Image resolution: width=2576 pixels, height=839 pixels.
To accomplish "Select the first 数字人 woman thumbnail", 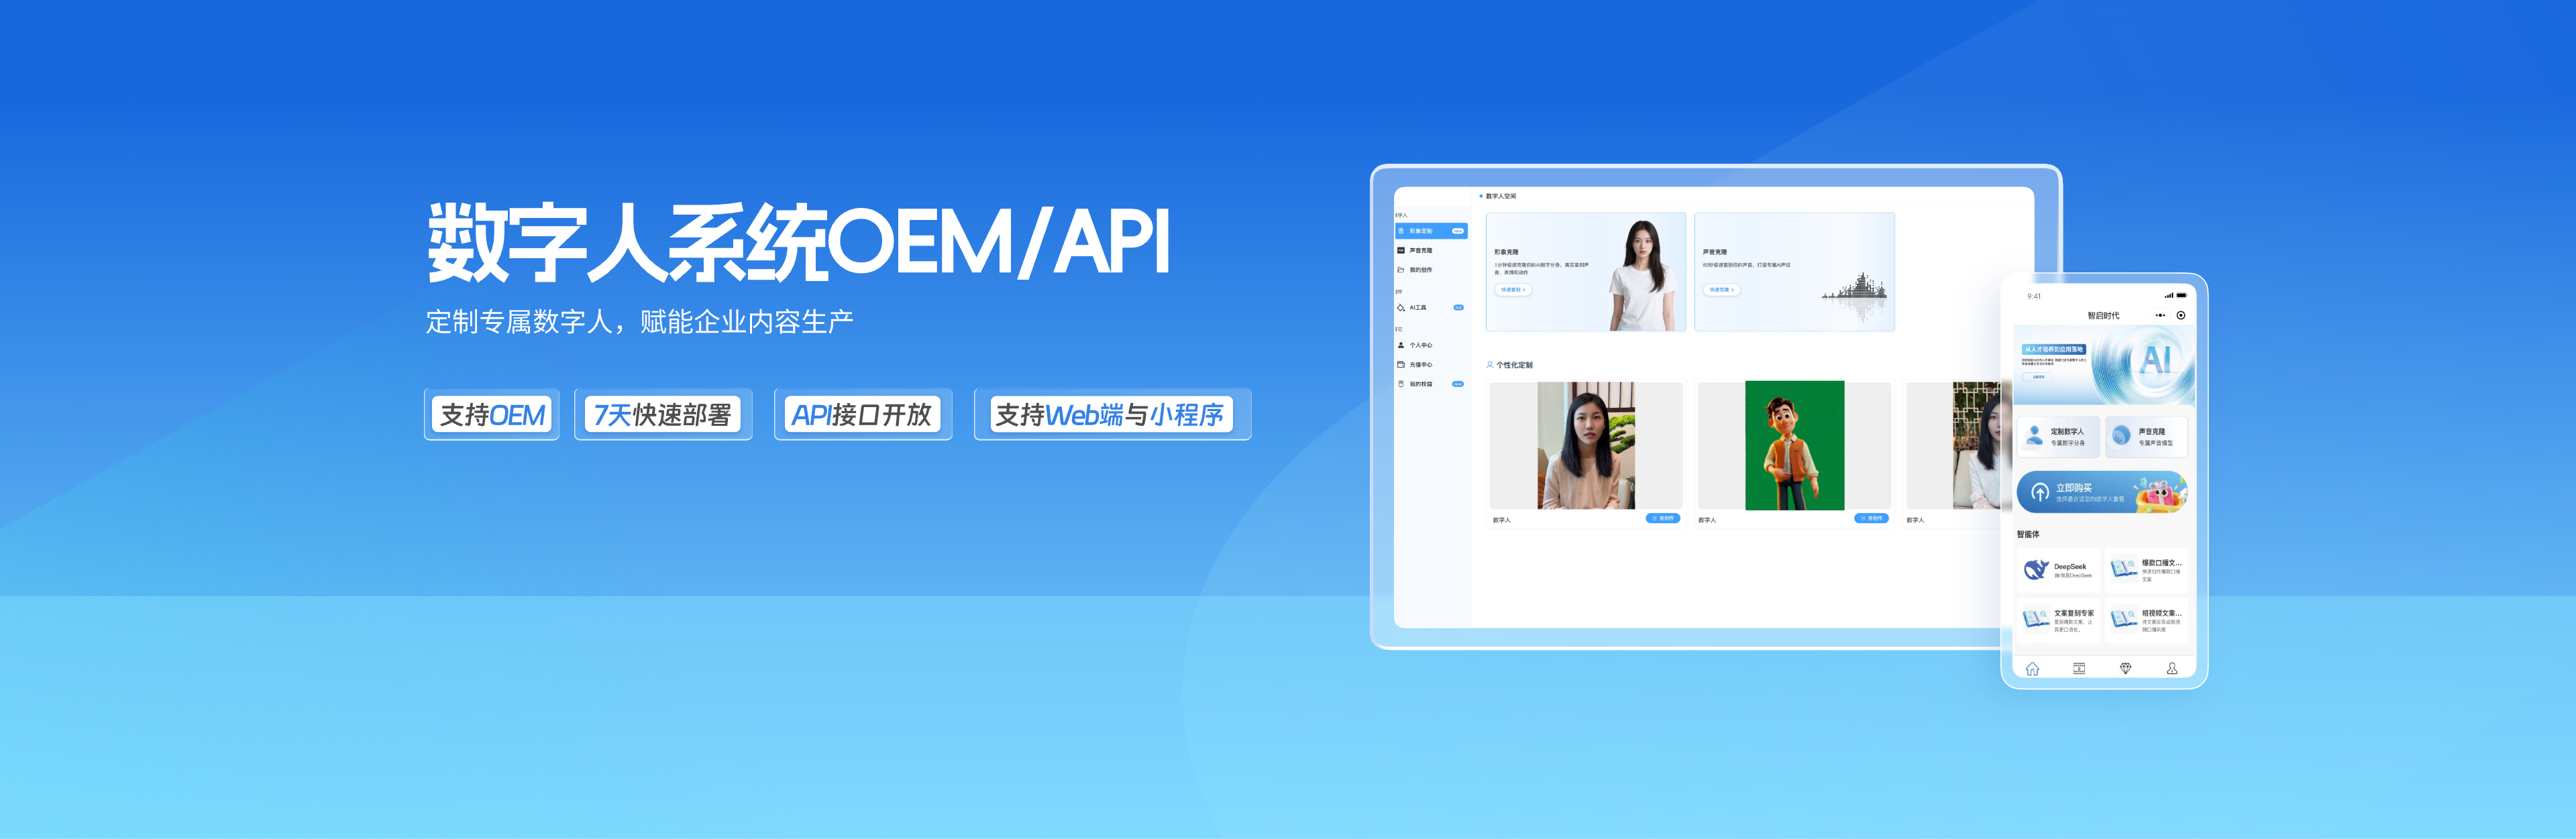I will 1586,446.
